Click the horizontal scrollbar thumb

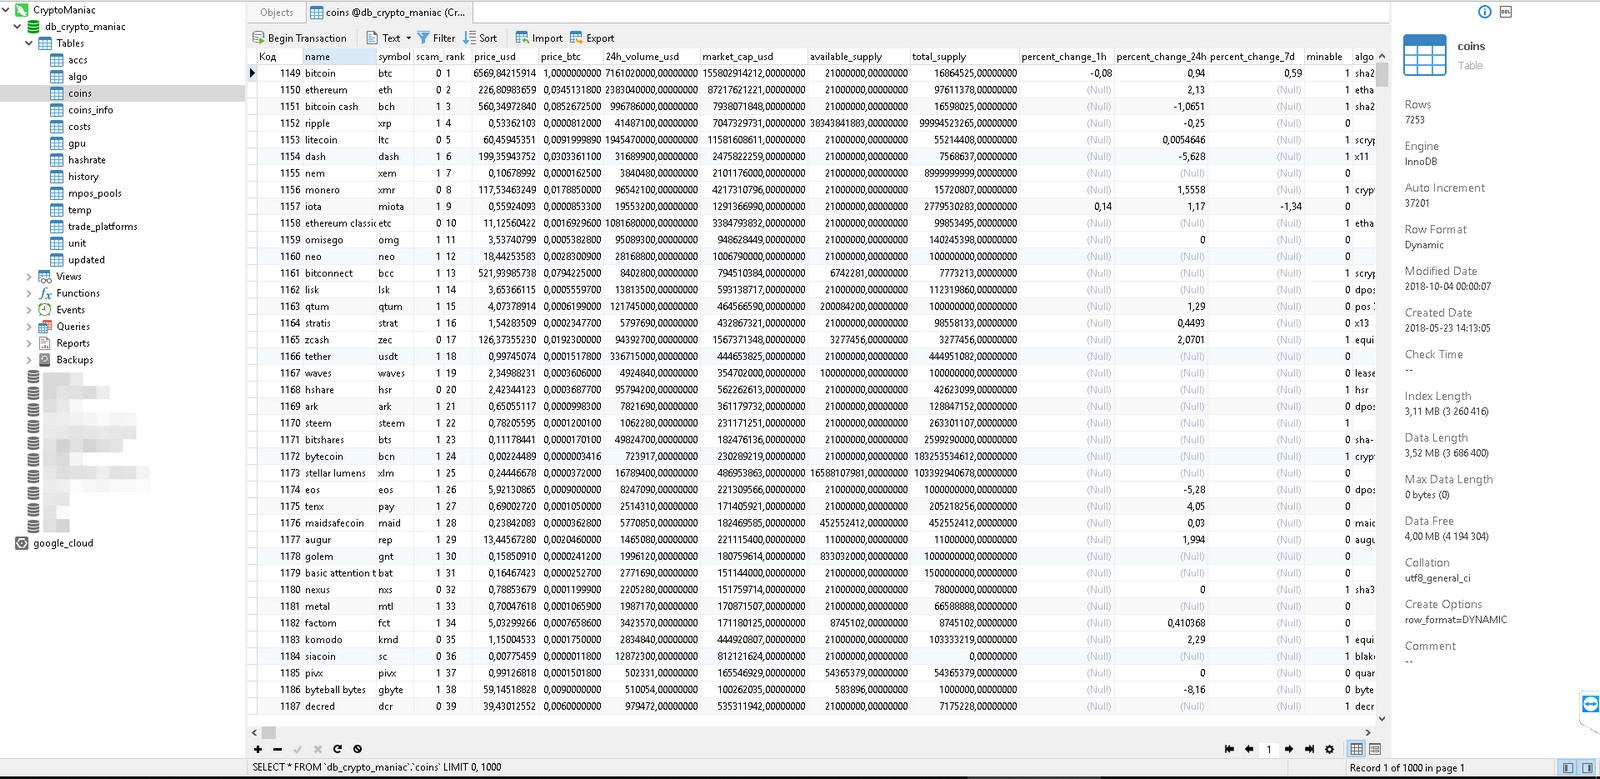(x=269, y=733)
